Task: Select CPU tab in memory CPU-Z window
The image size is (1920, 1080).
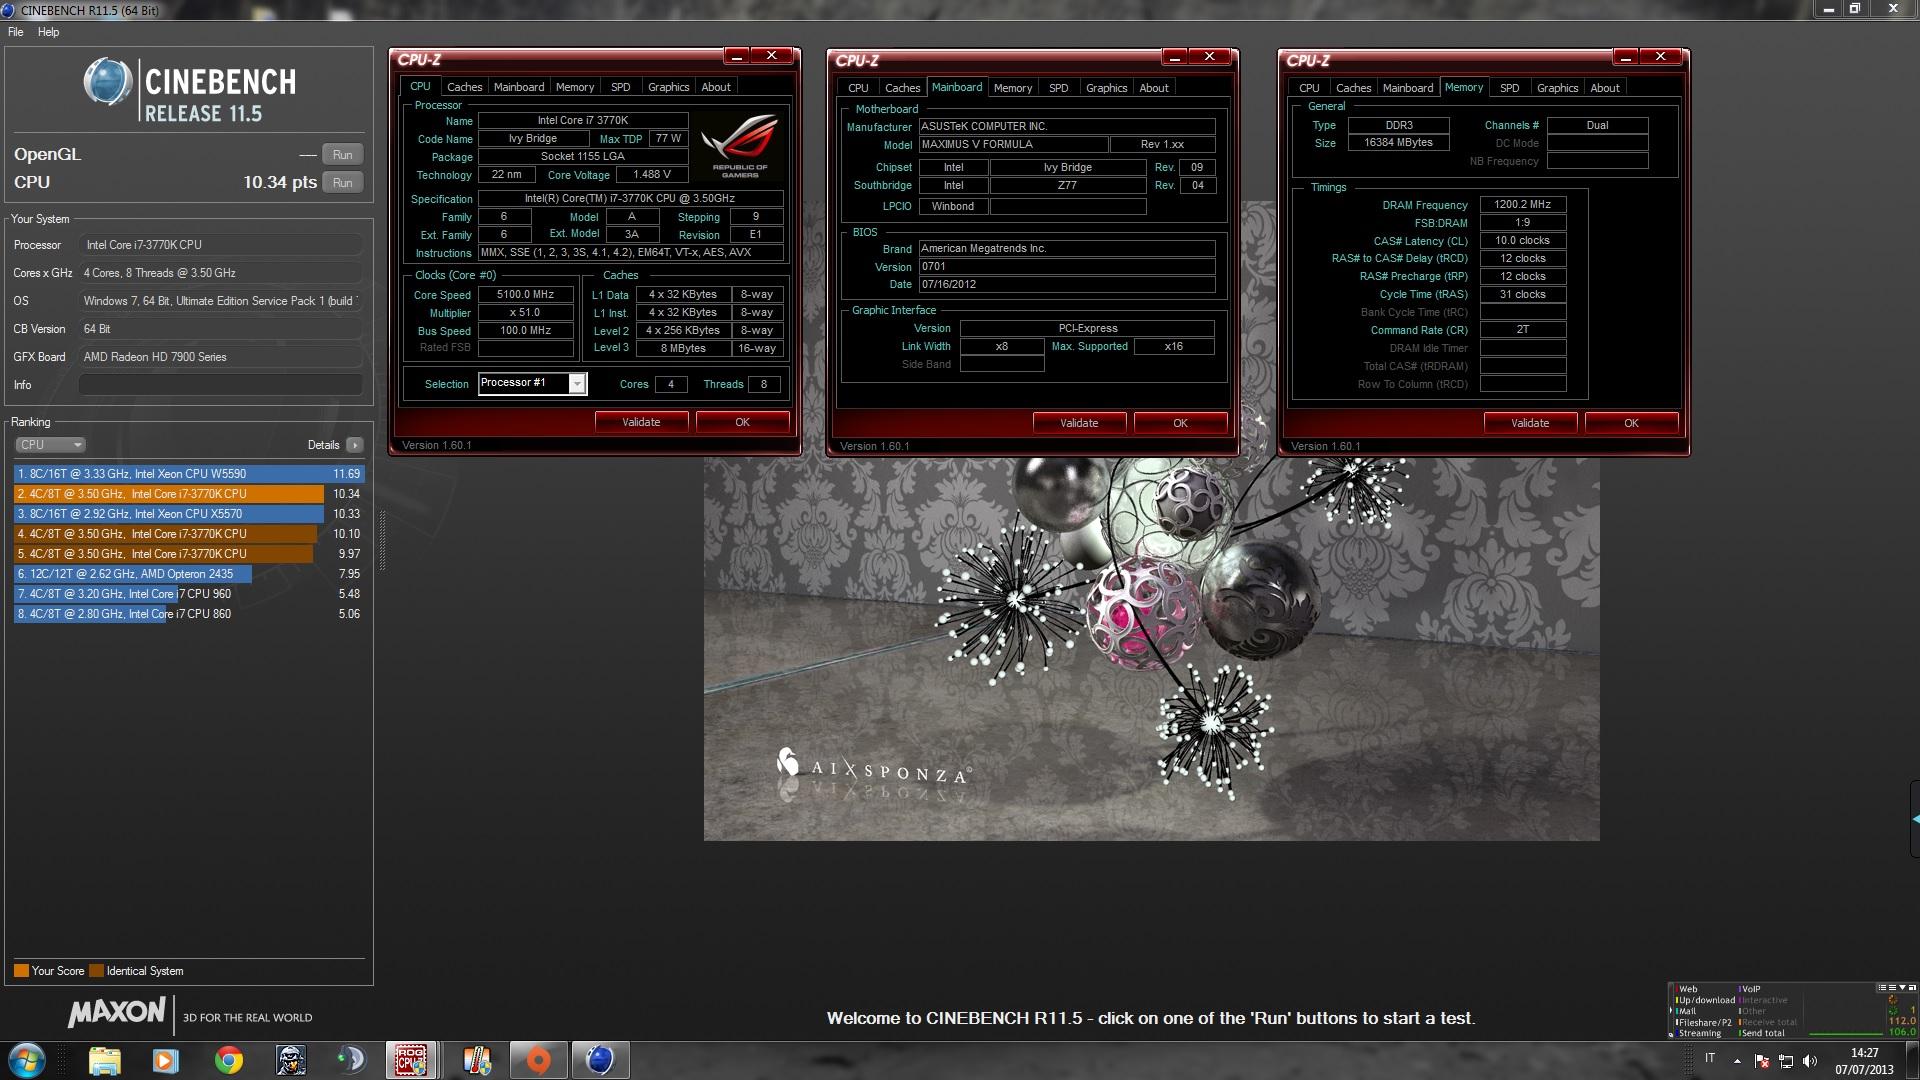Action: point(1309,88)
